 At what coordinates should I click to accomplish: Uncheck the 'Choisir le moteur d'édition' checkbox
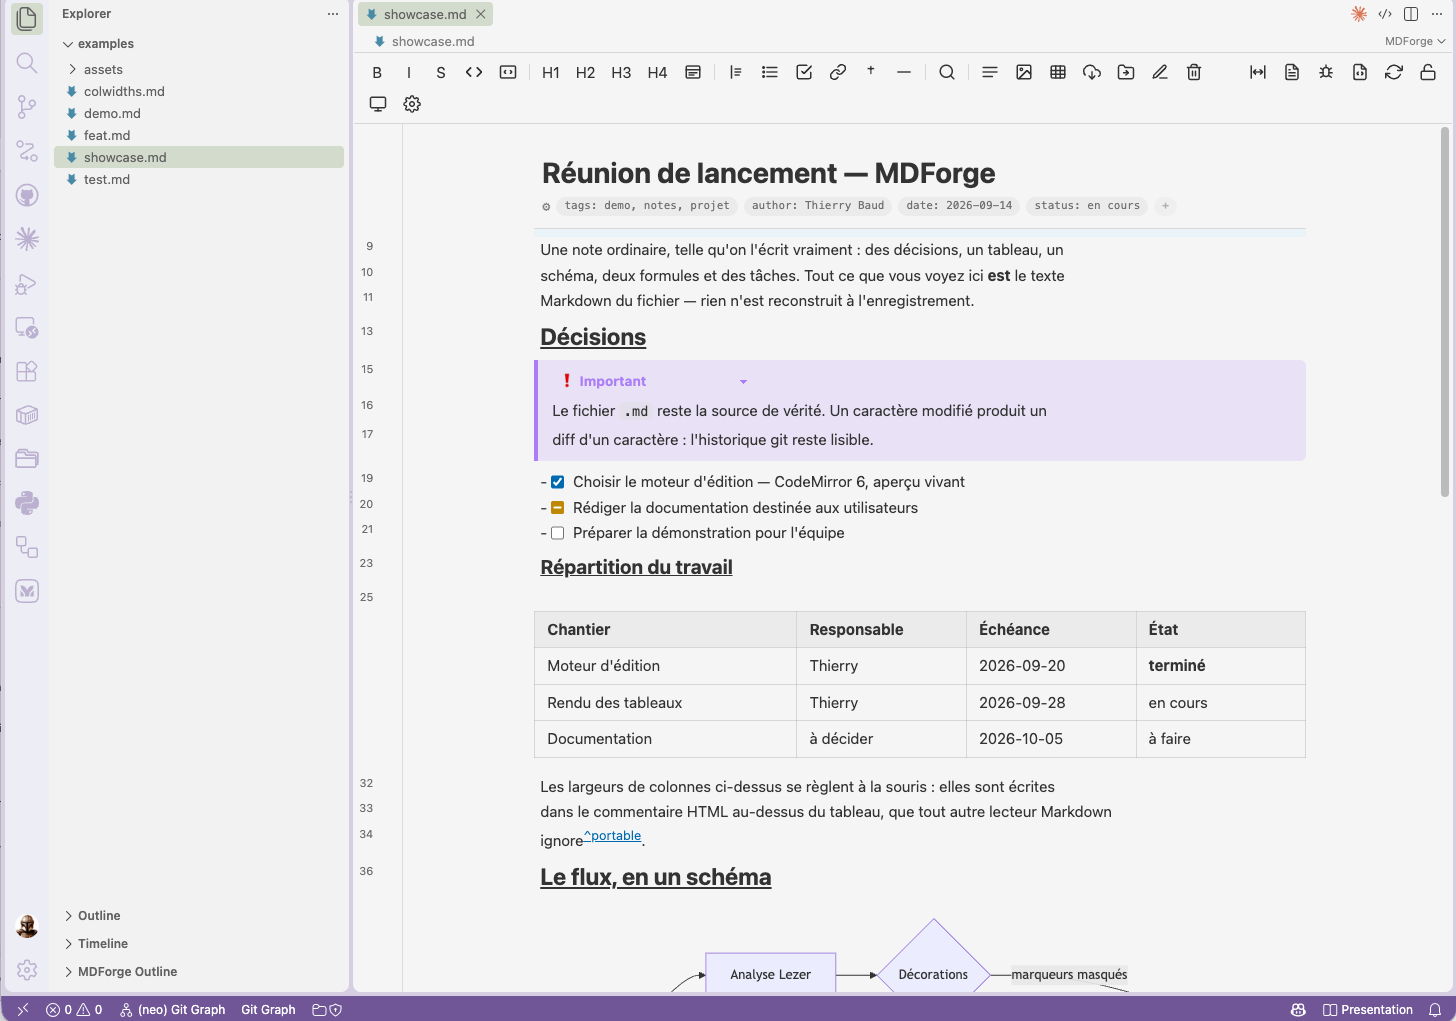pyautogui.click(x=558, y=482)
